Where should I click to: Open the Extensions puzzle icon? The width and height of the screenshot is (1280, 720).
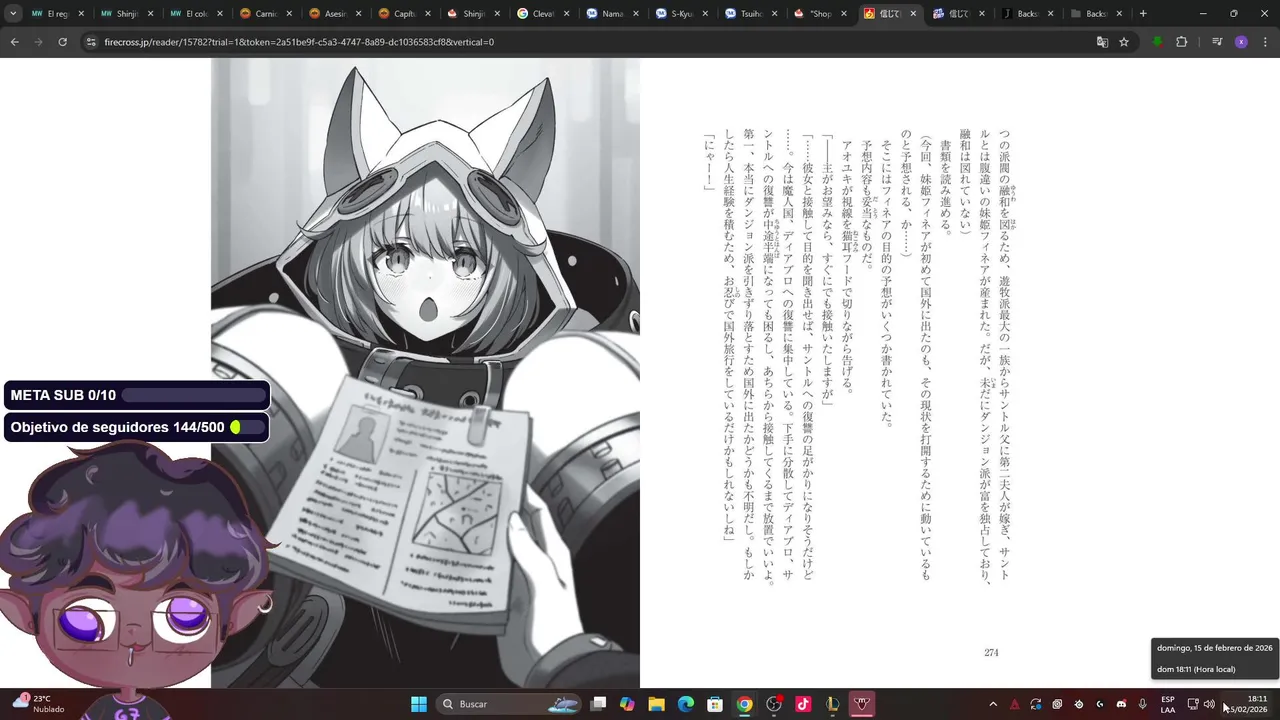1181,42
